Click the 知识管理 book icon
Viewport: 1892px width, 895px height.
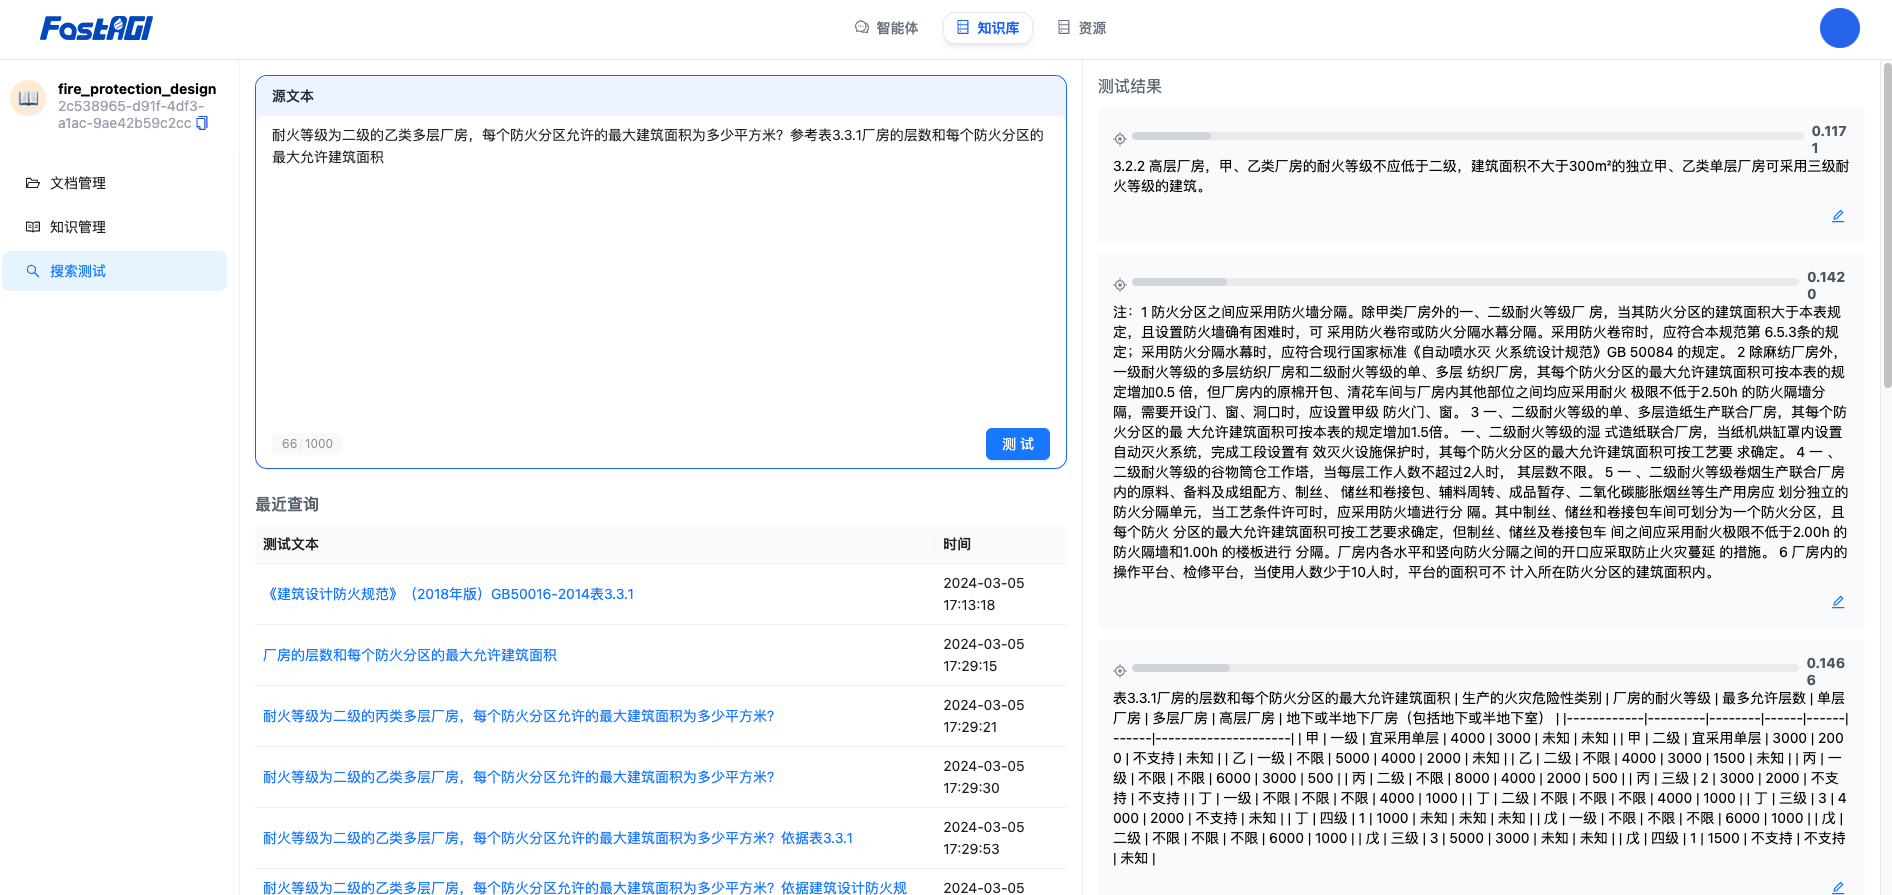coord(33,227)
